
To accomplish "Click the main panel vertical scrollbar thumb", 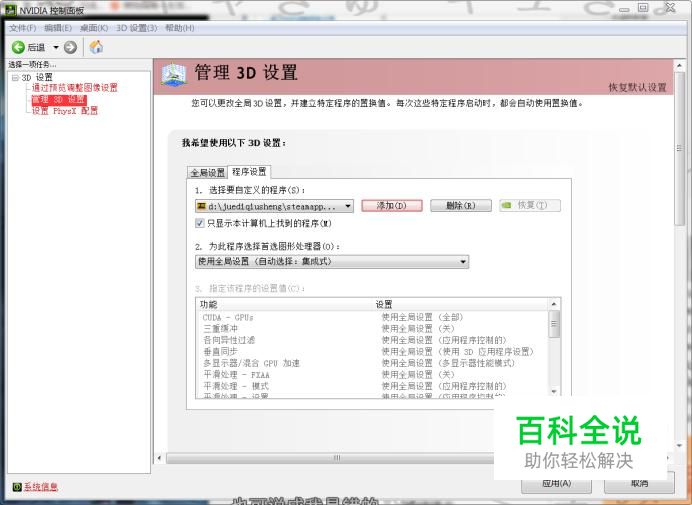I will (680, 149).
